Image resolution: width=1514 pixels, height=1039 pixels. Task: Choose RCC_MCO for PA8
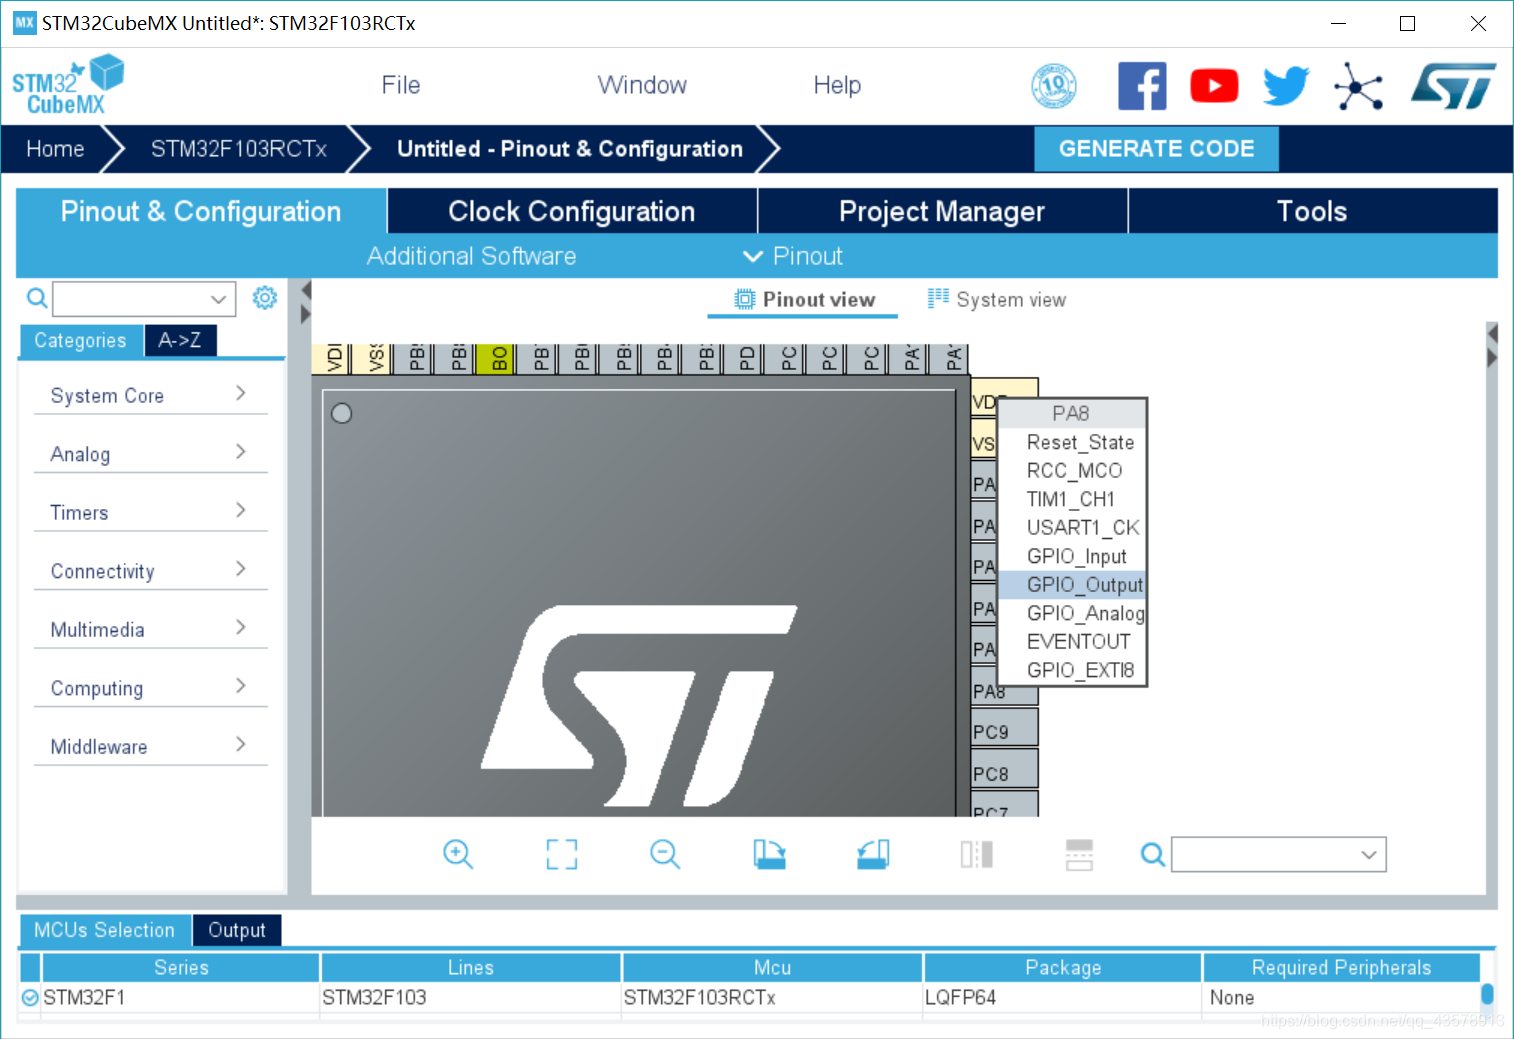pos(1072,471)
